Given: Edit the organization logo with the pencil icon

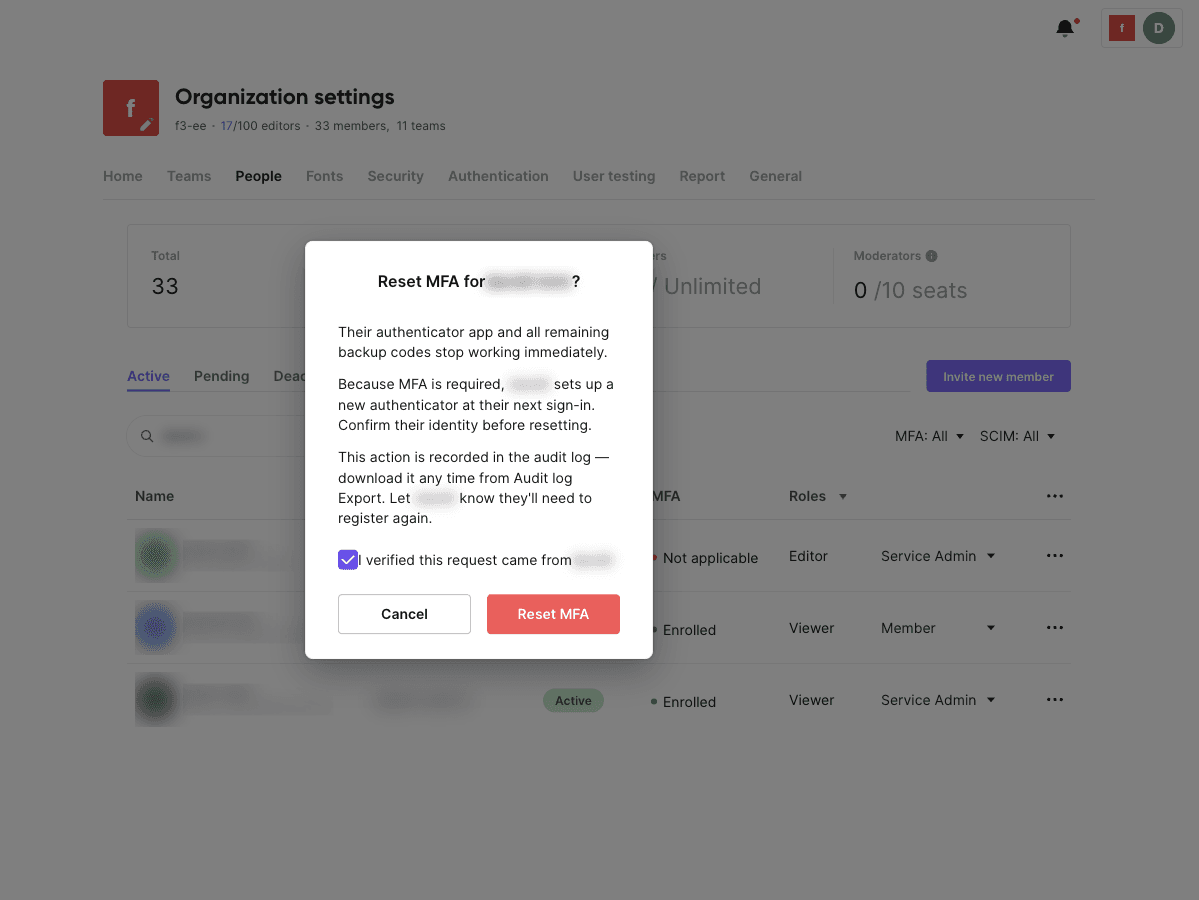Looking at the screenshot, I should pos(146,124).
